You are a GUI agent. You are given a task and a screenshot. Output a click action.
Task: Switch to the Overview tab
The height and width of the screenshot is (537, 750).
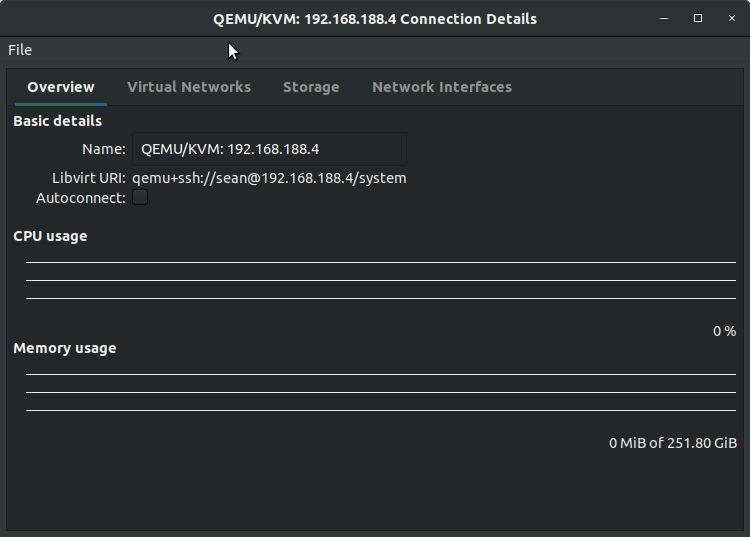tap(61, 87)
